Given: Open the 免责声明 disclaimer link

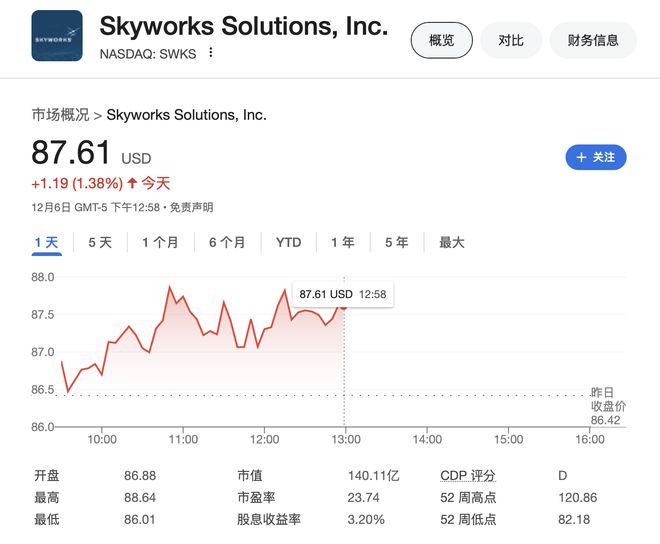Looking at the screenshot, I should [191, 208].
